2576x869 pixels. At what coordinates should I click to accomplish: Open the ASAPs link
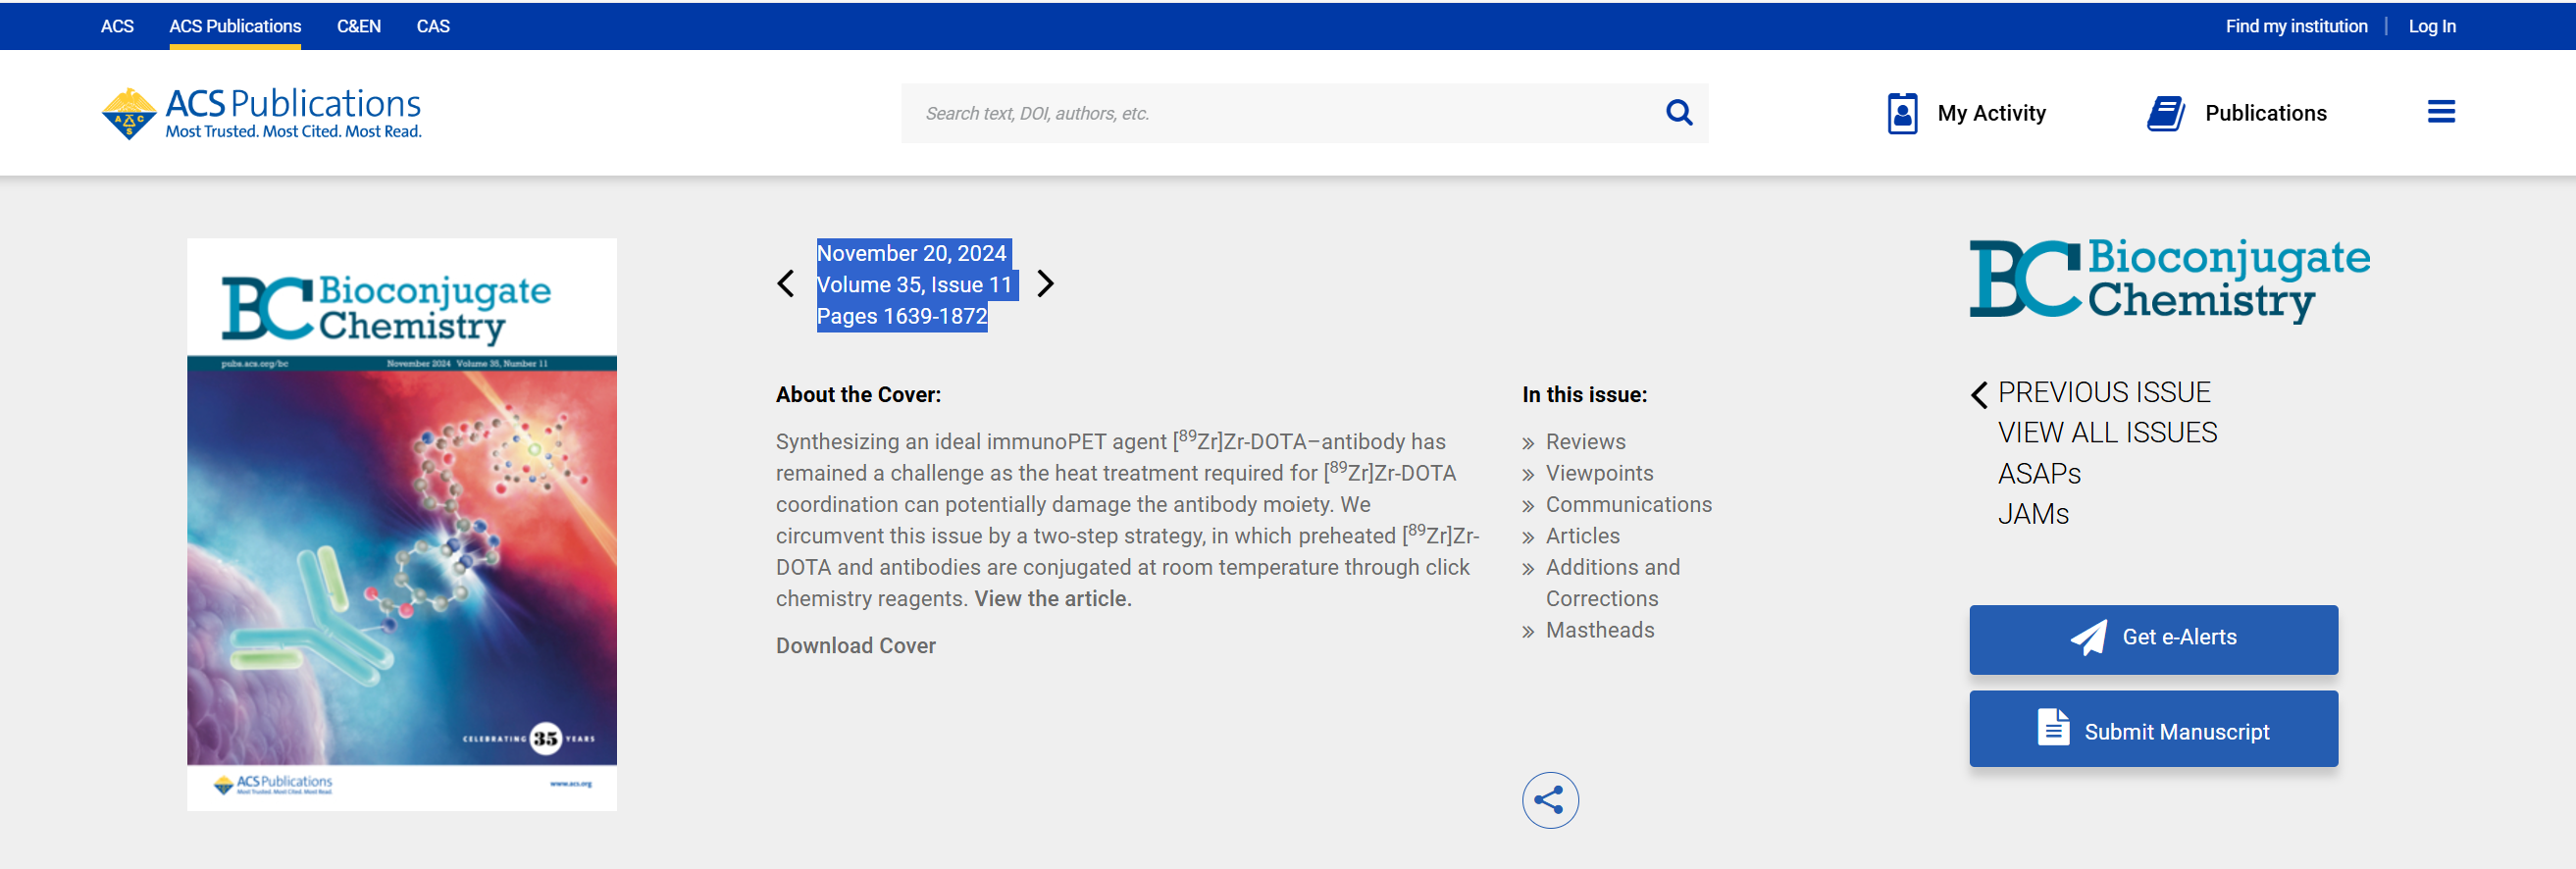(x=2039, y=473)
